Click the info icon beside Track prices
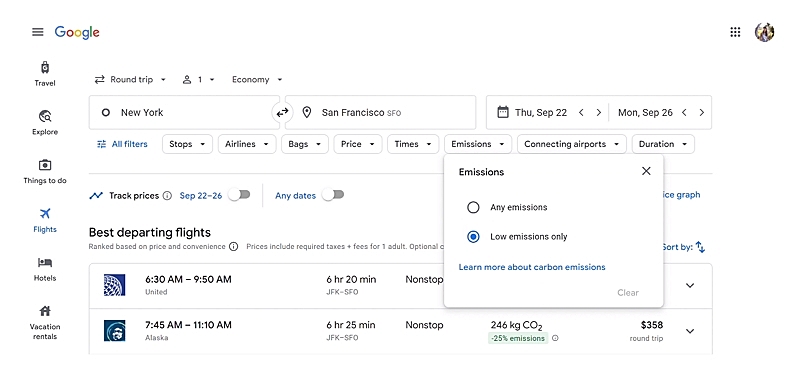Screen dimensions: 800x382 167,195
